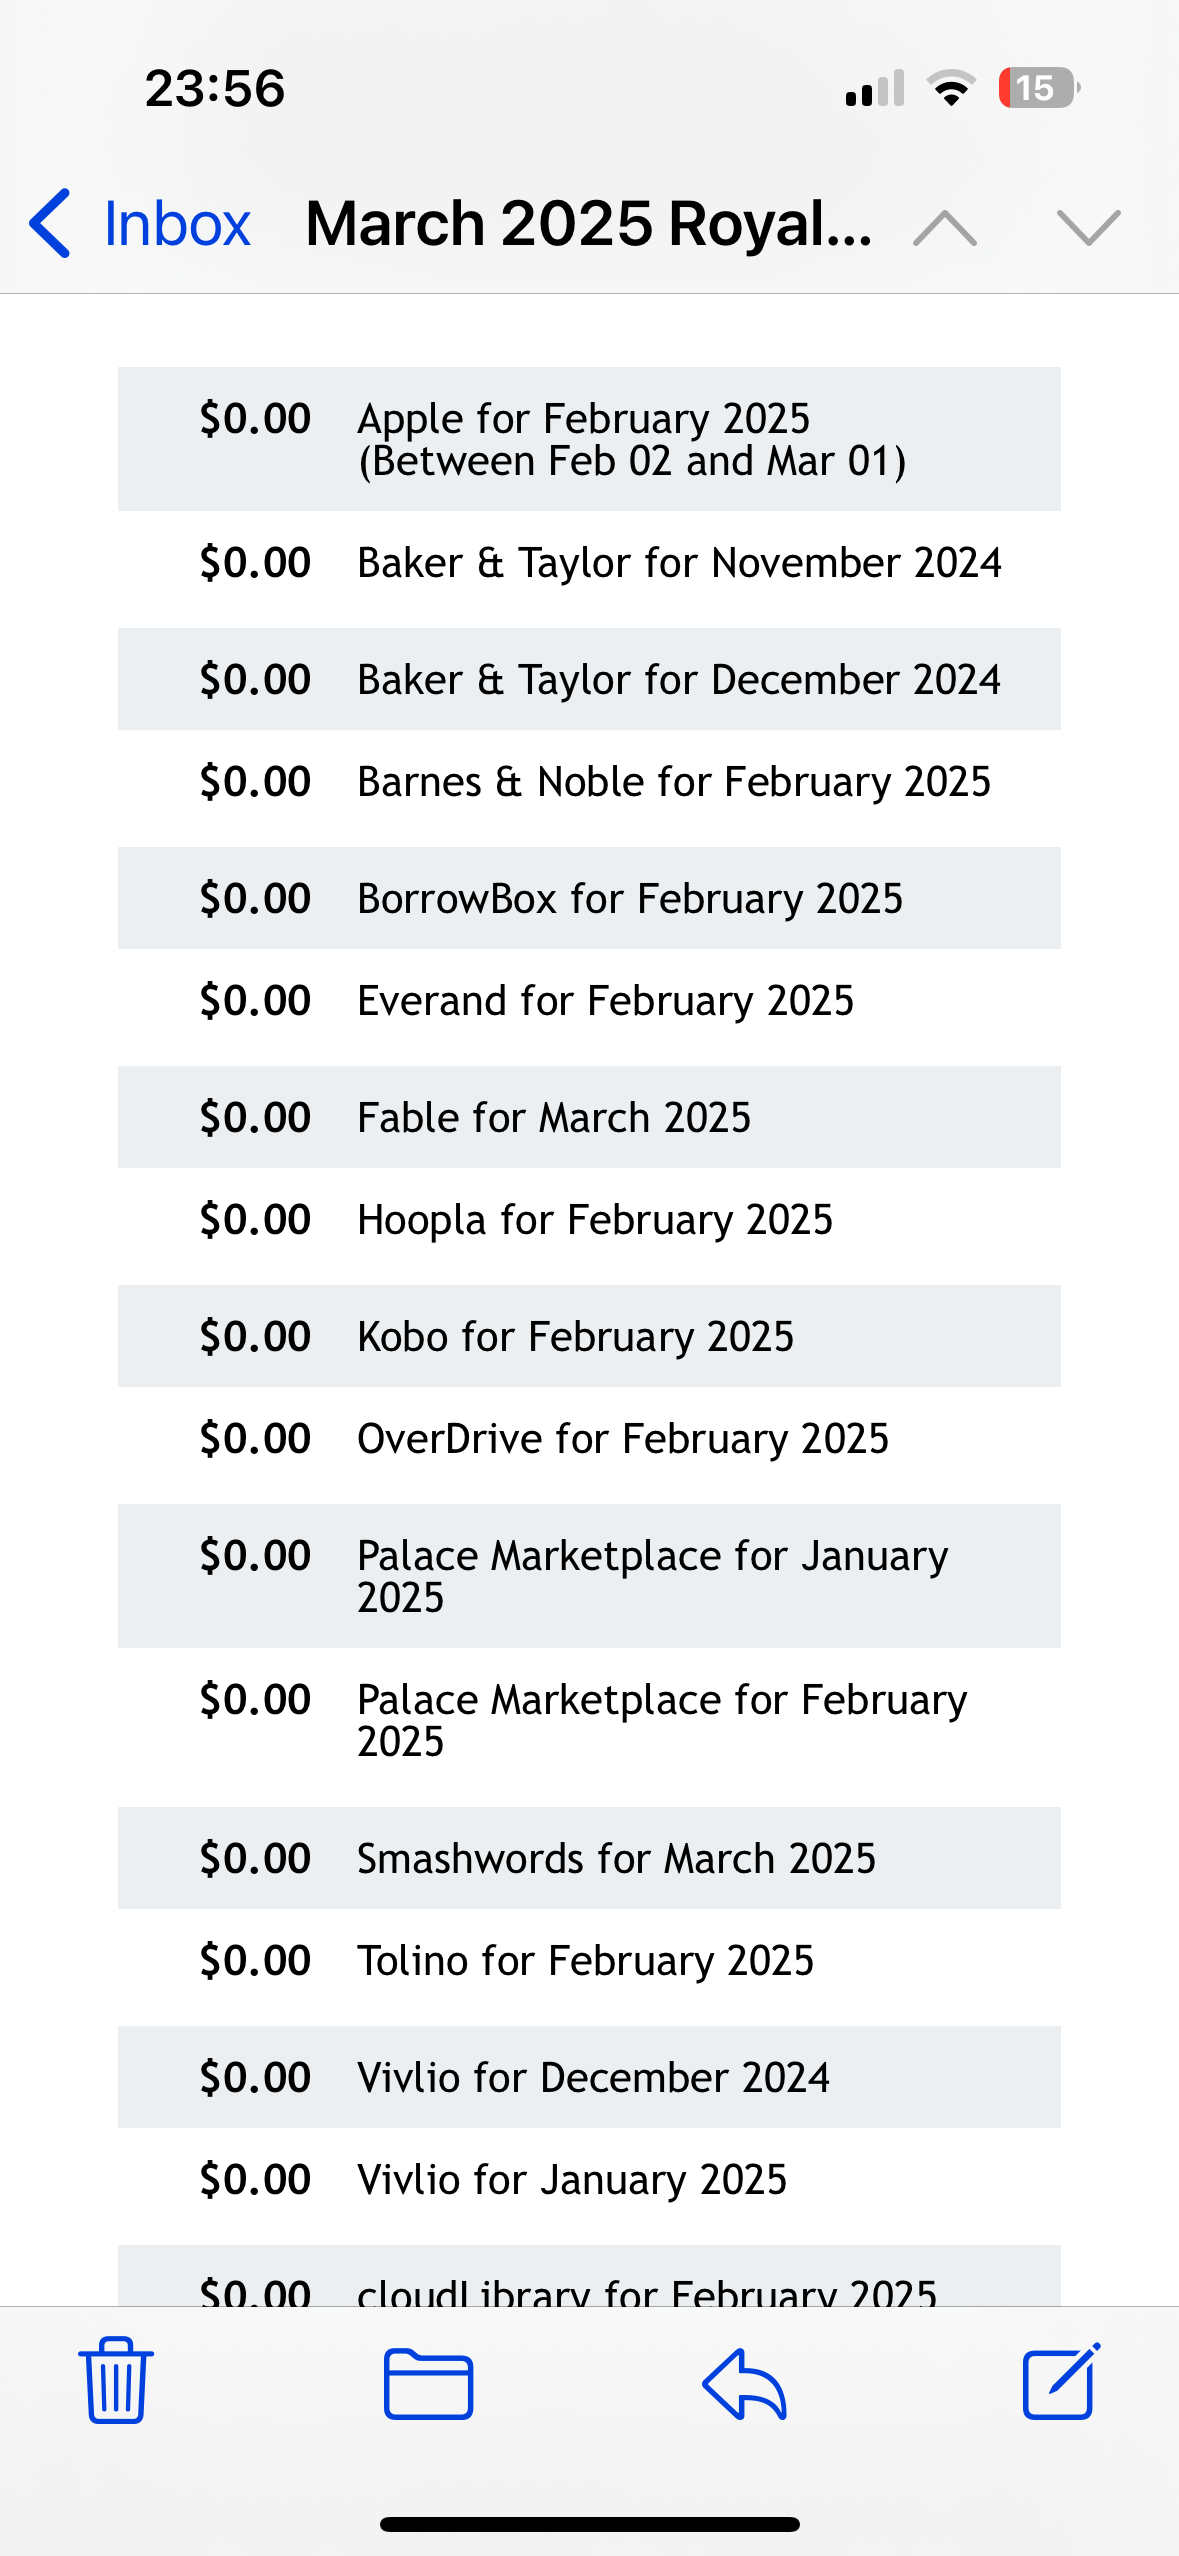Tap the trash icon to delete email
Image resolution: width=1179 pixels, height=2556 pixels.
coord(116,2380)
